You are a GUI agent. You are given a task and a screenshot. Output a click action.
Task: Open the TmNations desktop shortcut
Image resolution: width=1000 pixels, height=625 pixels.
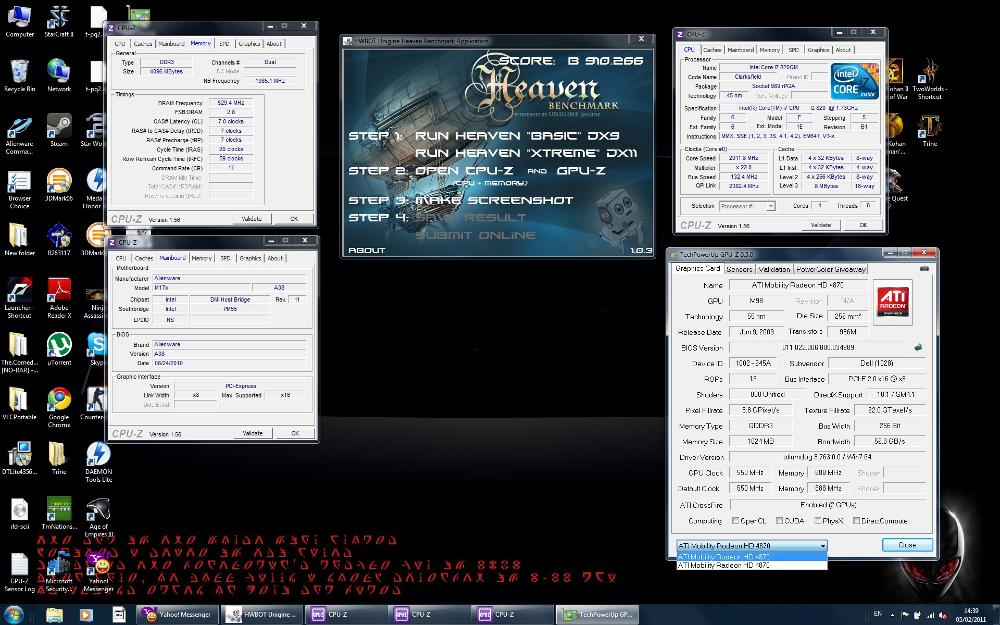(59, 513)
